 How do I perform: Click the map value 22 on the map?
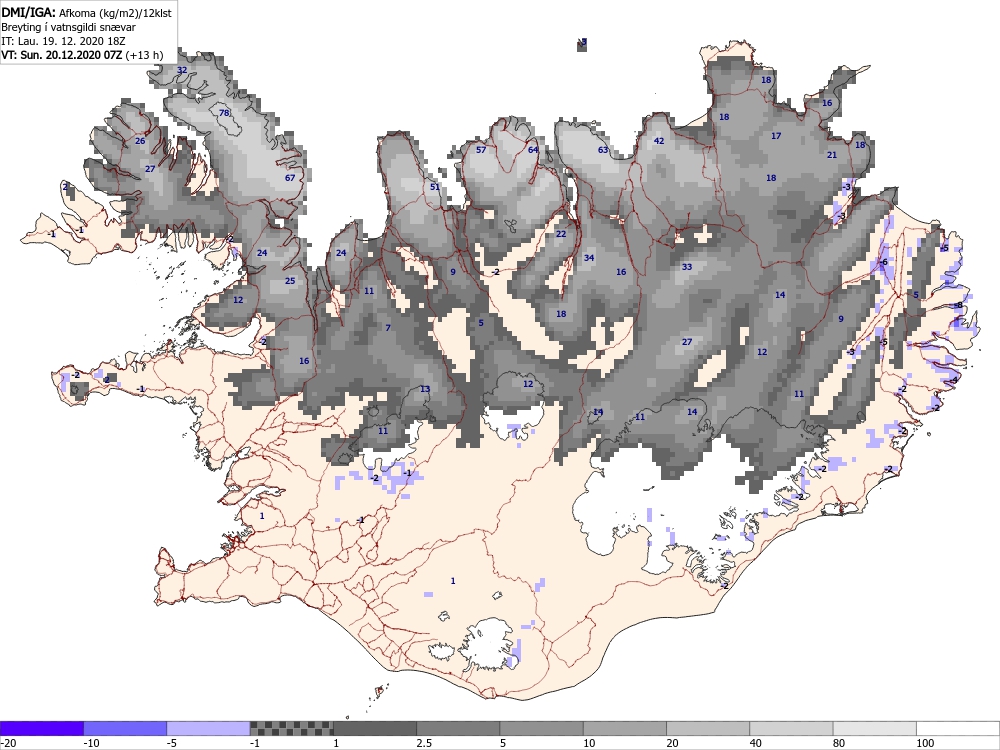561,234
